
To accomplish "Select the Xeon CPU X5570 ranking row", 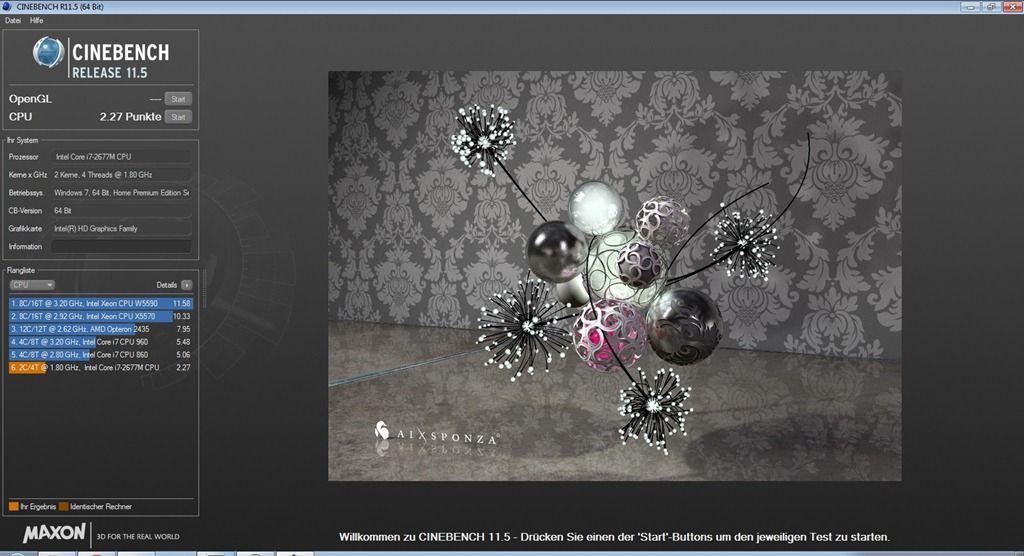I will point(101,316).
